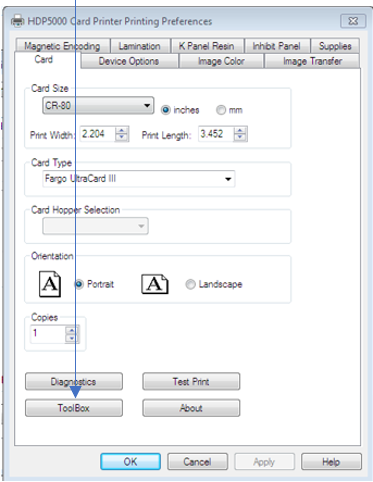Open the Diagnostics button
Screen dimensions: 373x482
74,381
